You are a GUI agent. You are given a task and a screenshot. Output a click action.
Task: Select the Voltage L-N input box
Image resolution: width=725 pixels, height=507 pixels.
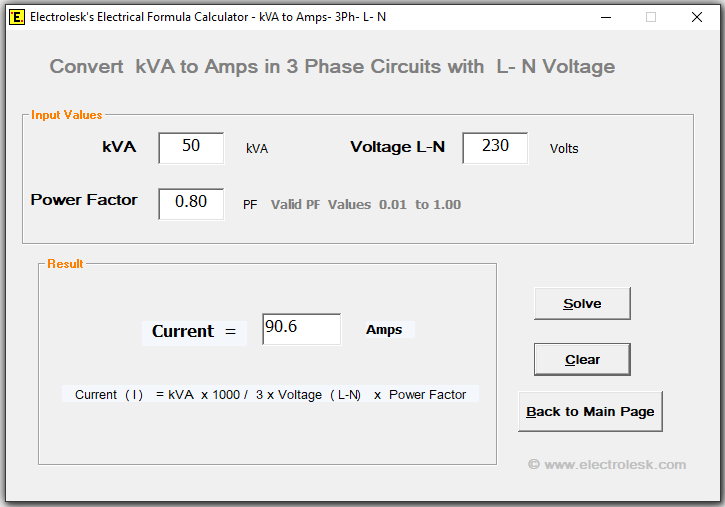495,147
